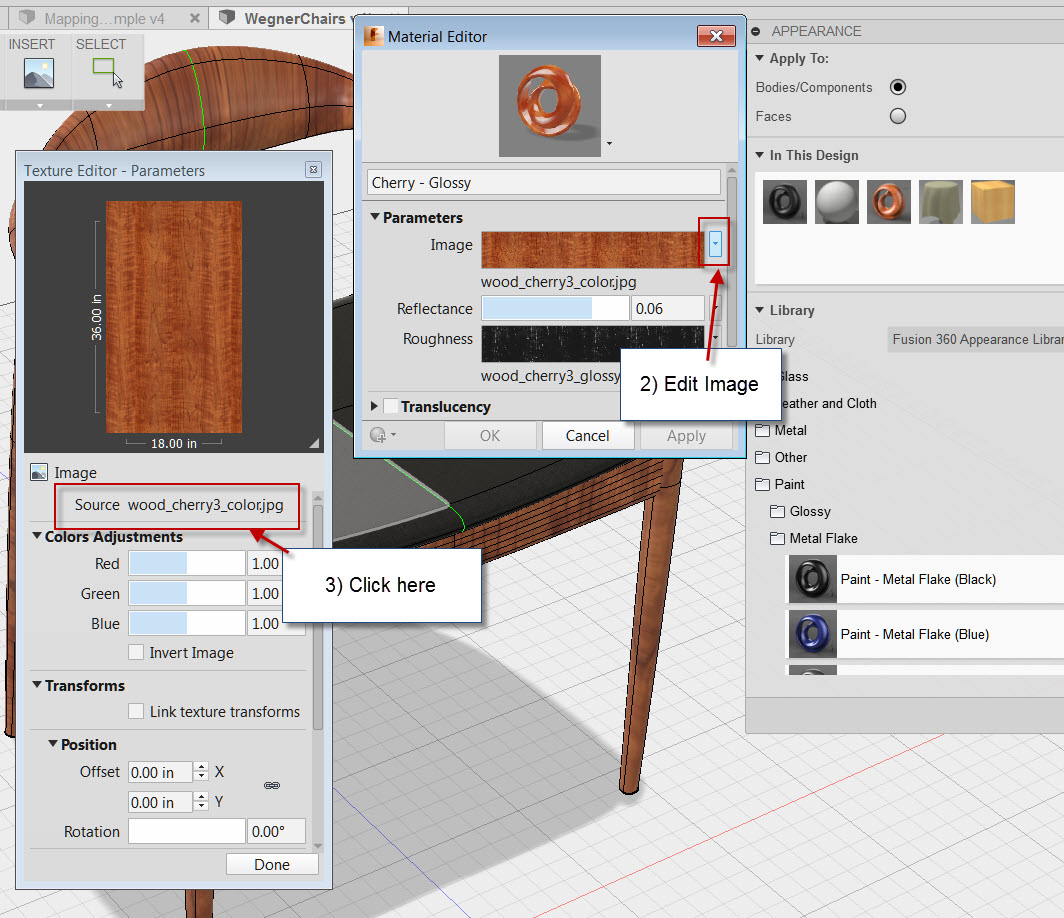
Task: Check Link texture transforms
Action: pyautogui.click(x=136, y=711)
